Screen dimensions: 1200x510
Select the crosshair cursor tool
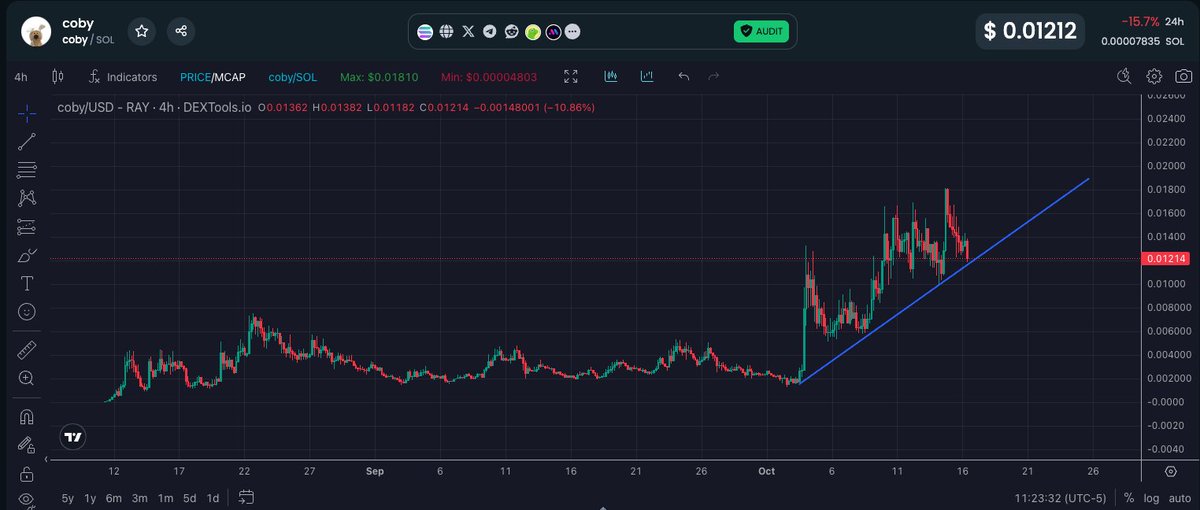click(x=27, y=113)
